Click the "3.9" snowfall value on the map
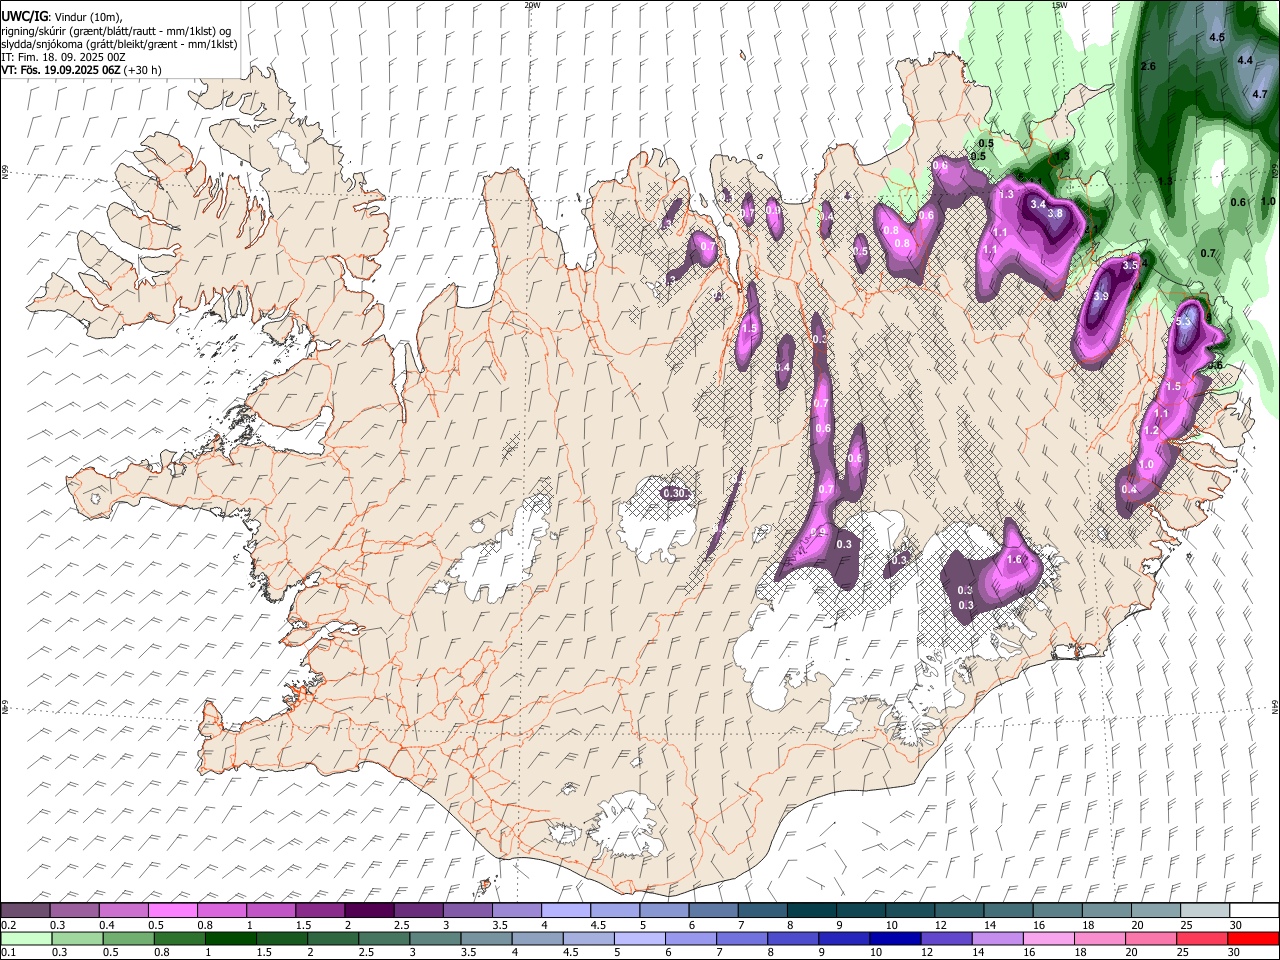This screenshot has width=1280, height=960. (1101, 297)
